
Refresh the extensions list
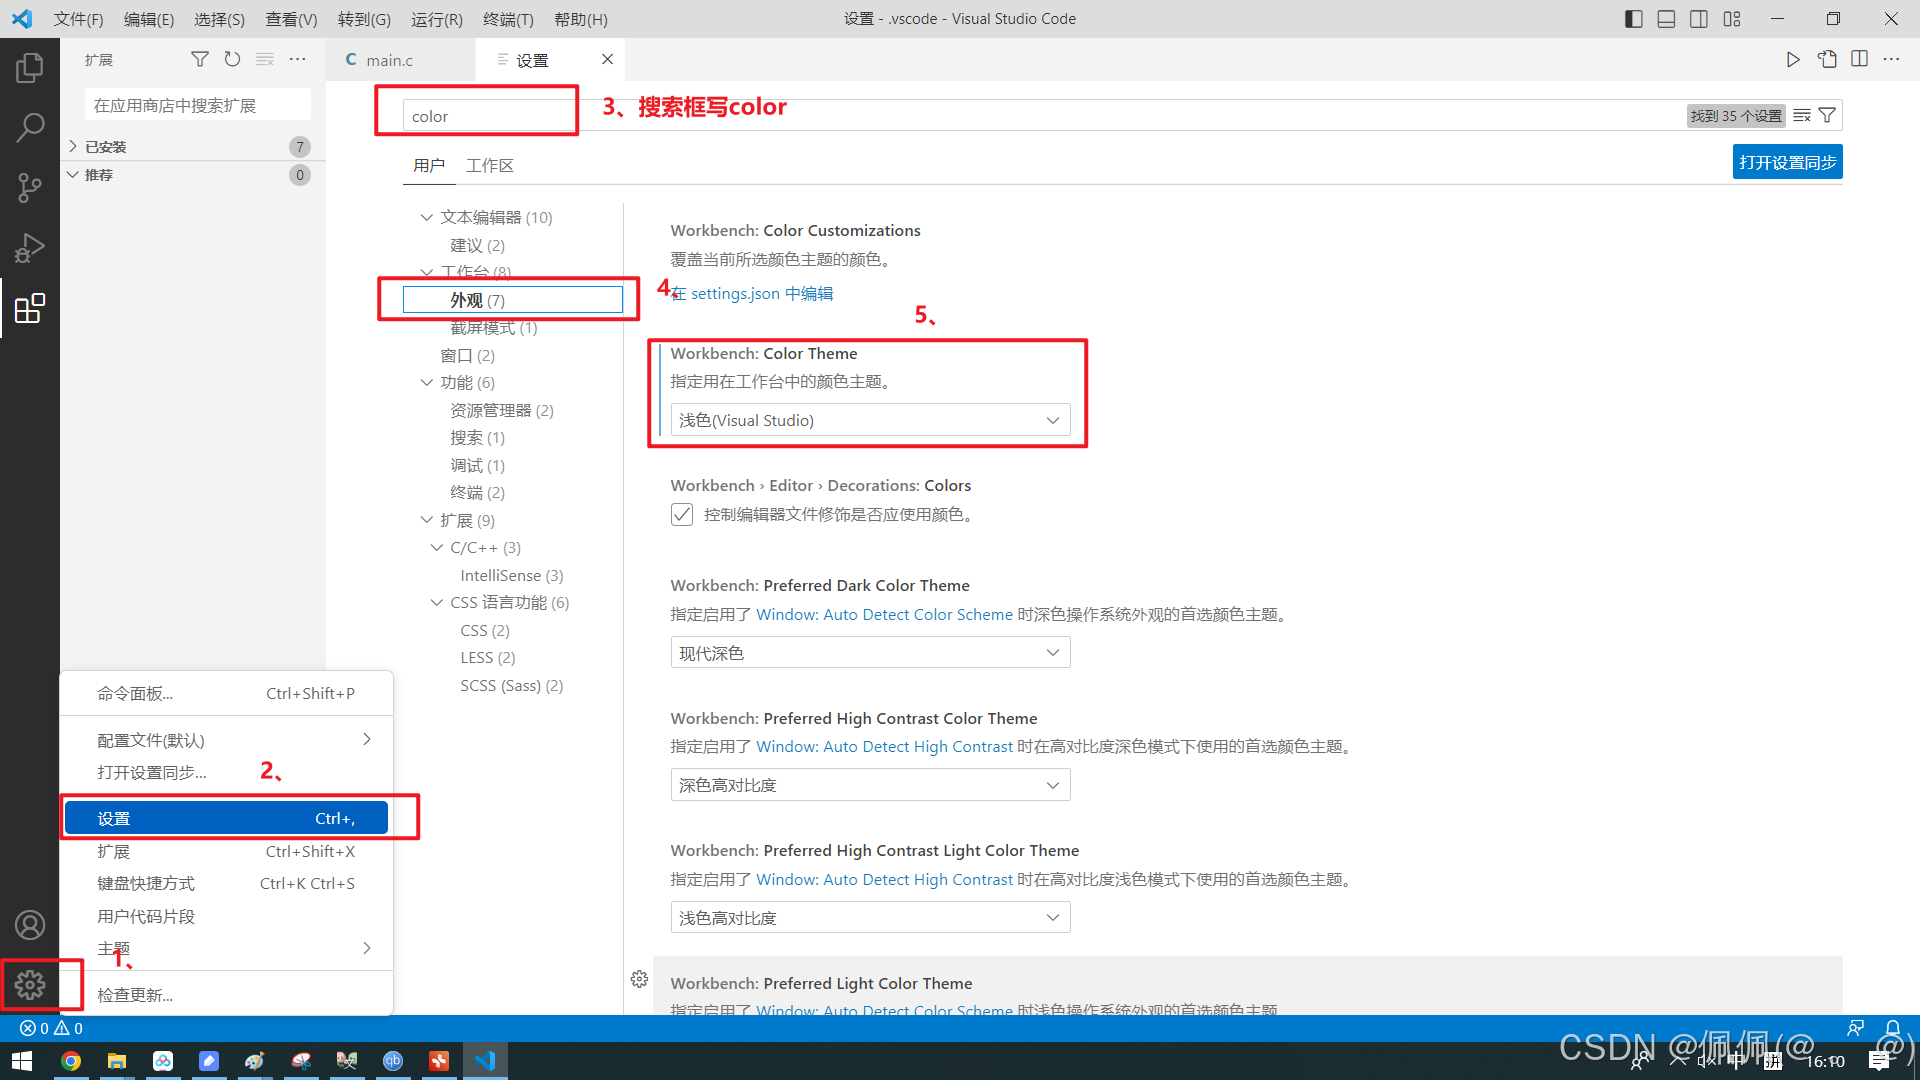pos(232,59)
